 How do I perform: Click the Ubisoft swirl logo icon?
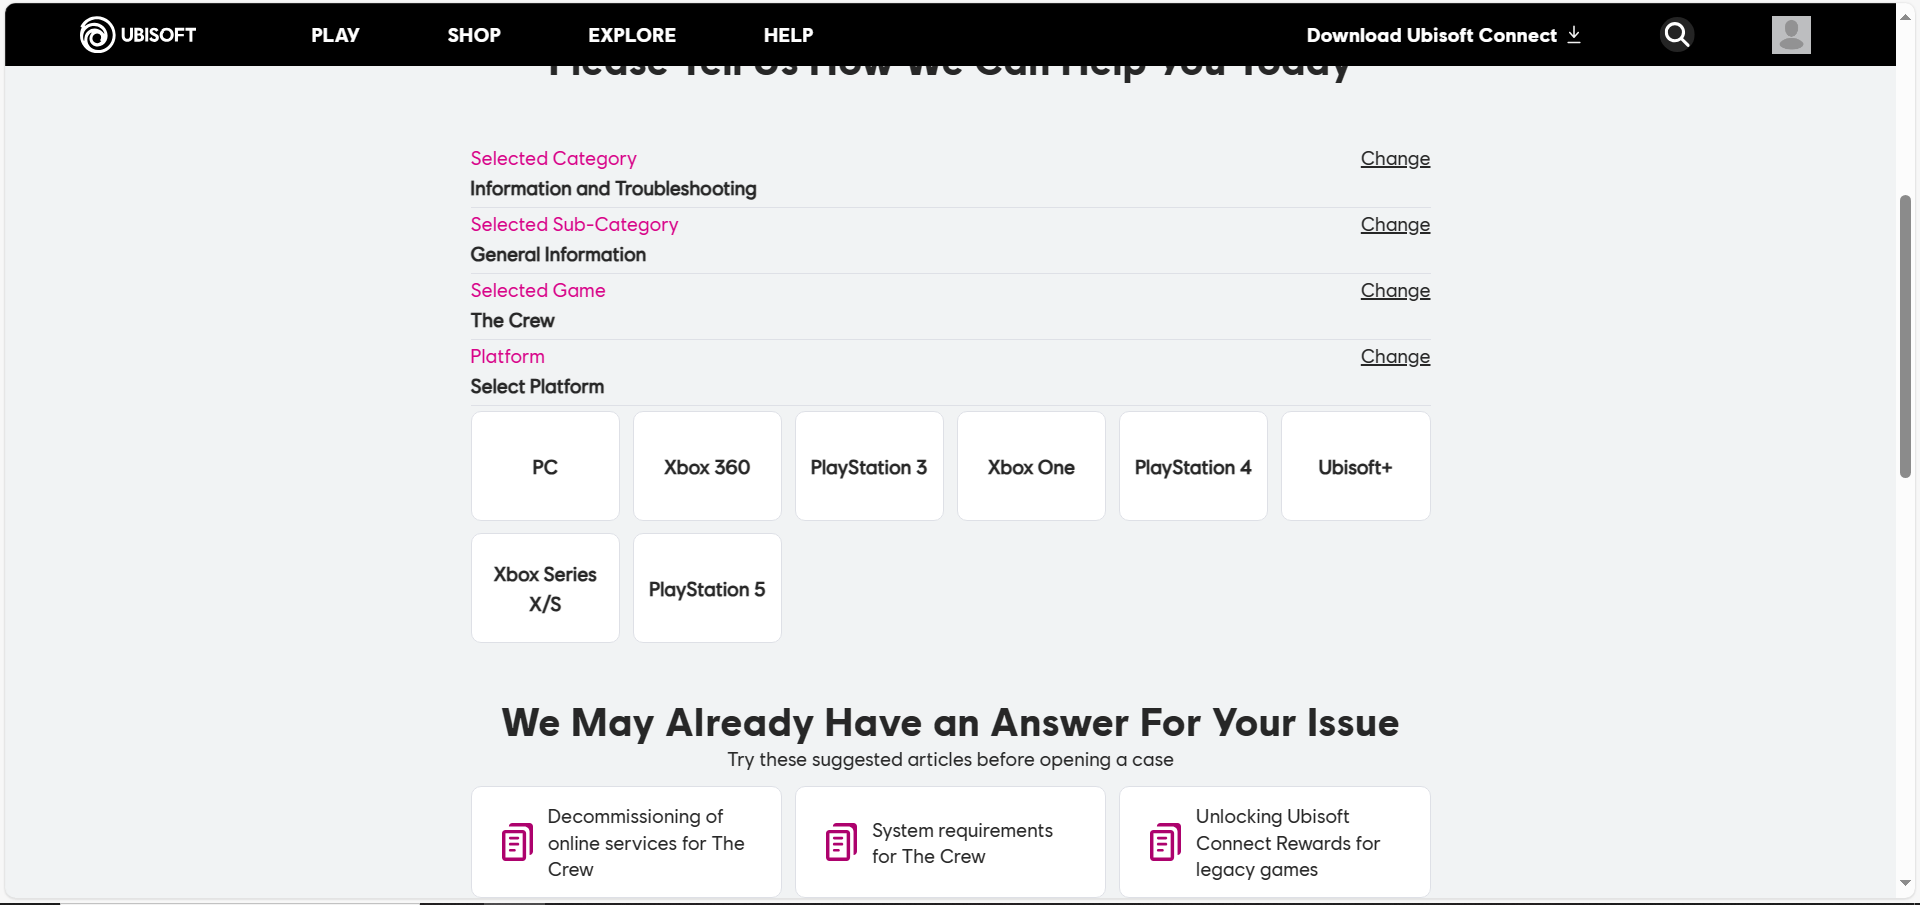pyautogui.click(x=97, y=35)
